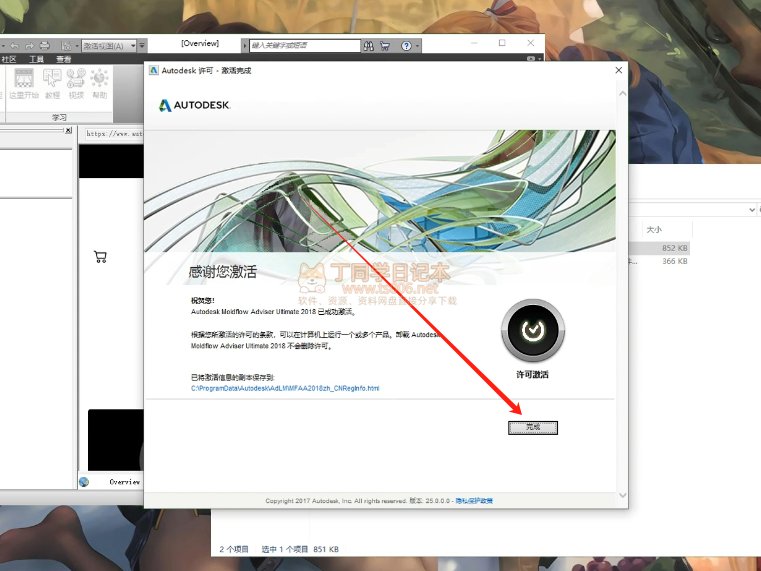Click the Print icon in Moldflow toolbar
Screen dimensions: 761x571
(45, 46)
